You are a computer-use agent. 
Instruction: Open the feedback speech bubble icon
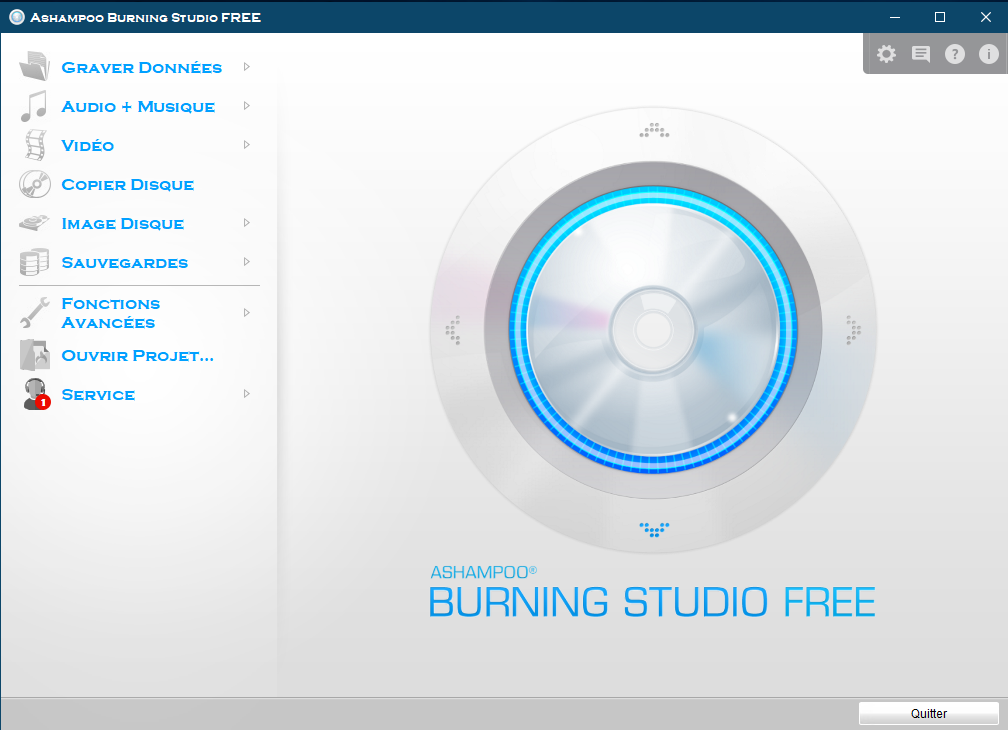(x=921, y=54)
